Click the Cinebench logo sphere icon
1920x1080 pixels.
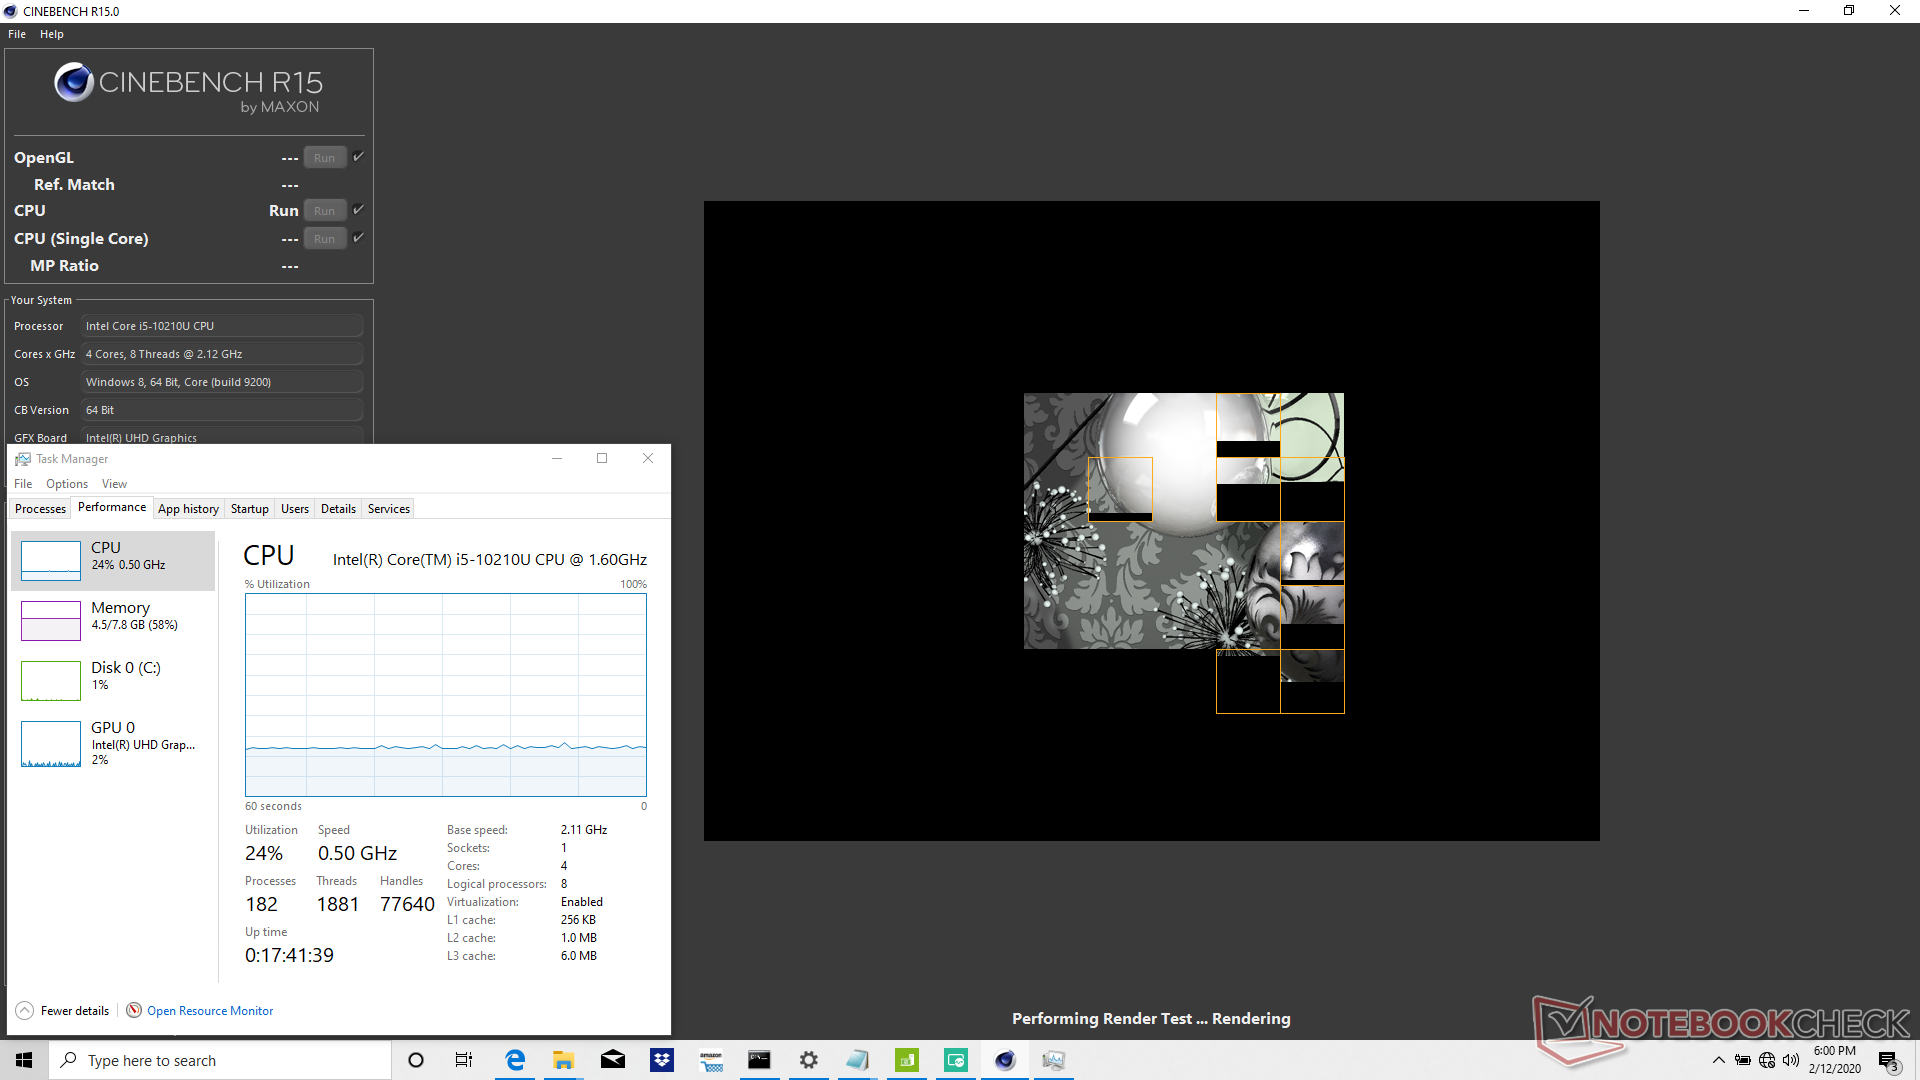[73, 83]
